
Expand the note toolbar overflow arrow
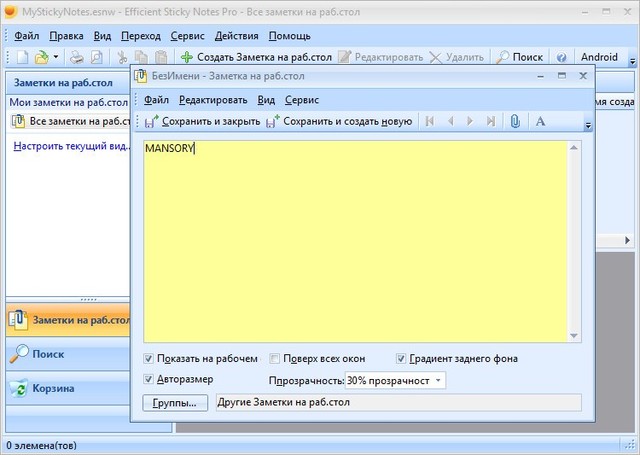588,126
